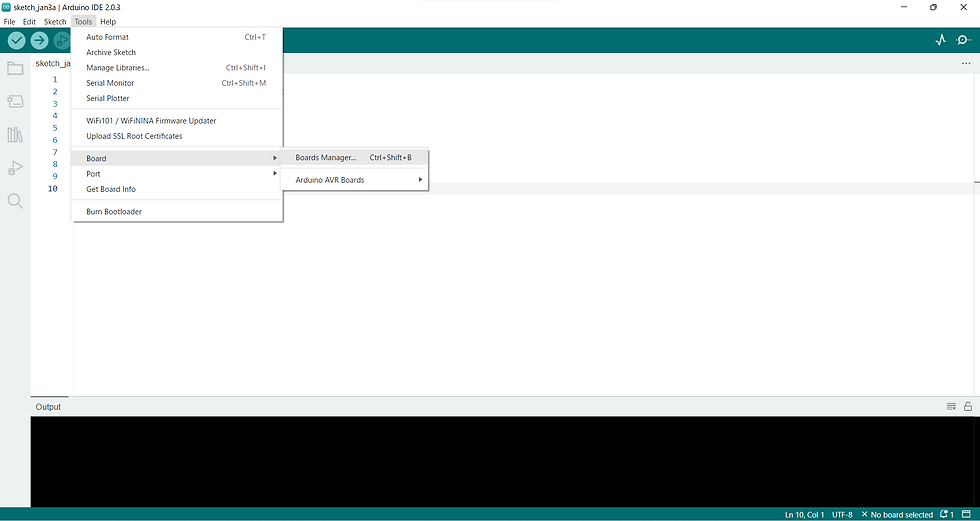
Task: Open Manage Libraries...
Action: (178, 68)
